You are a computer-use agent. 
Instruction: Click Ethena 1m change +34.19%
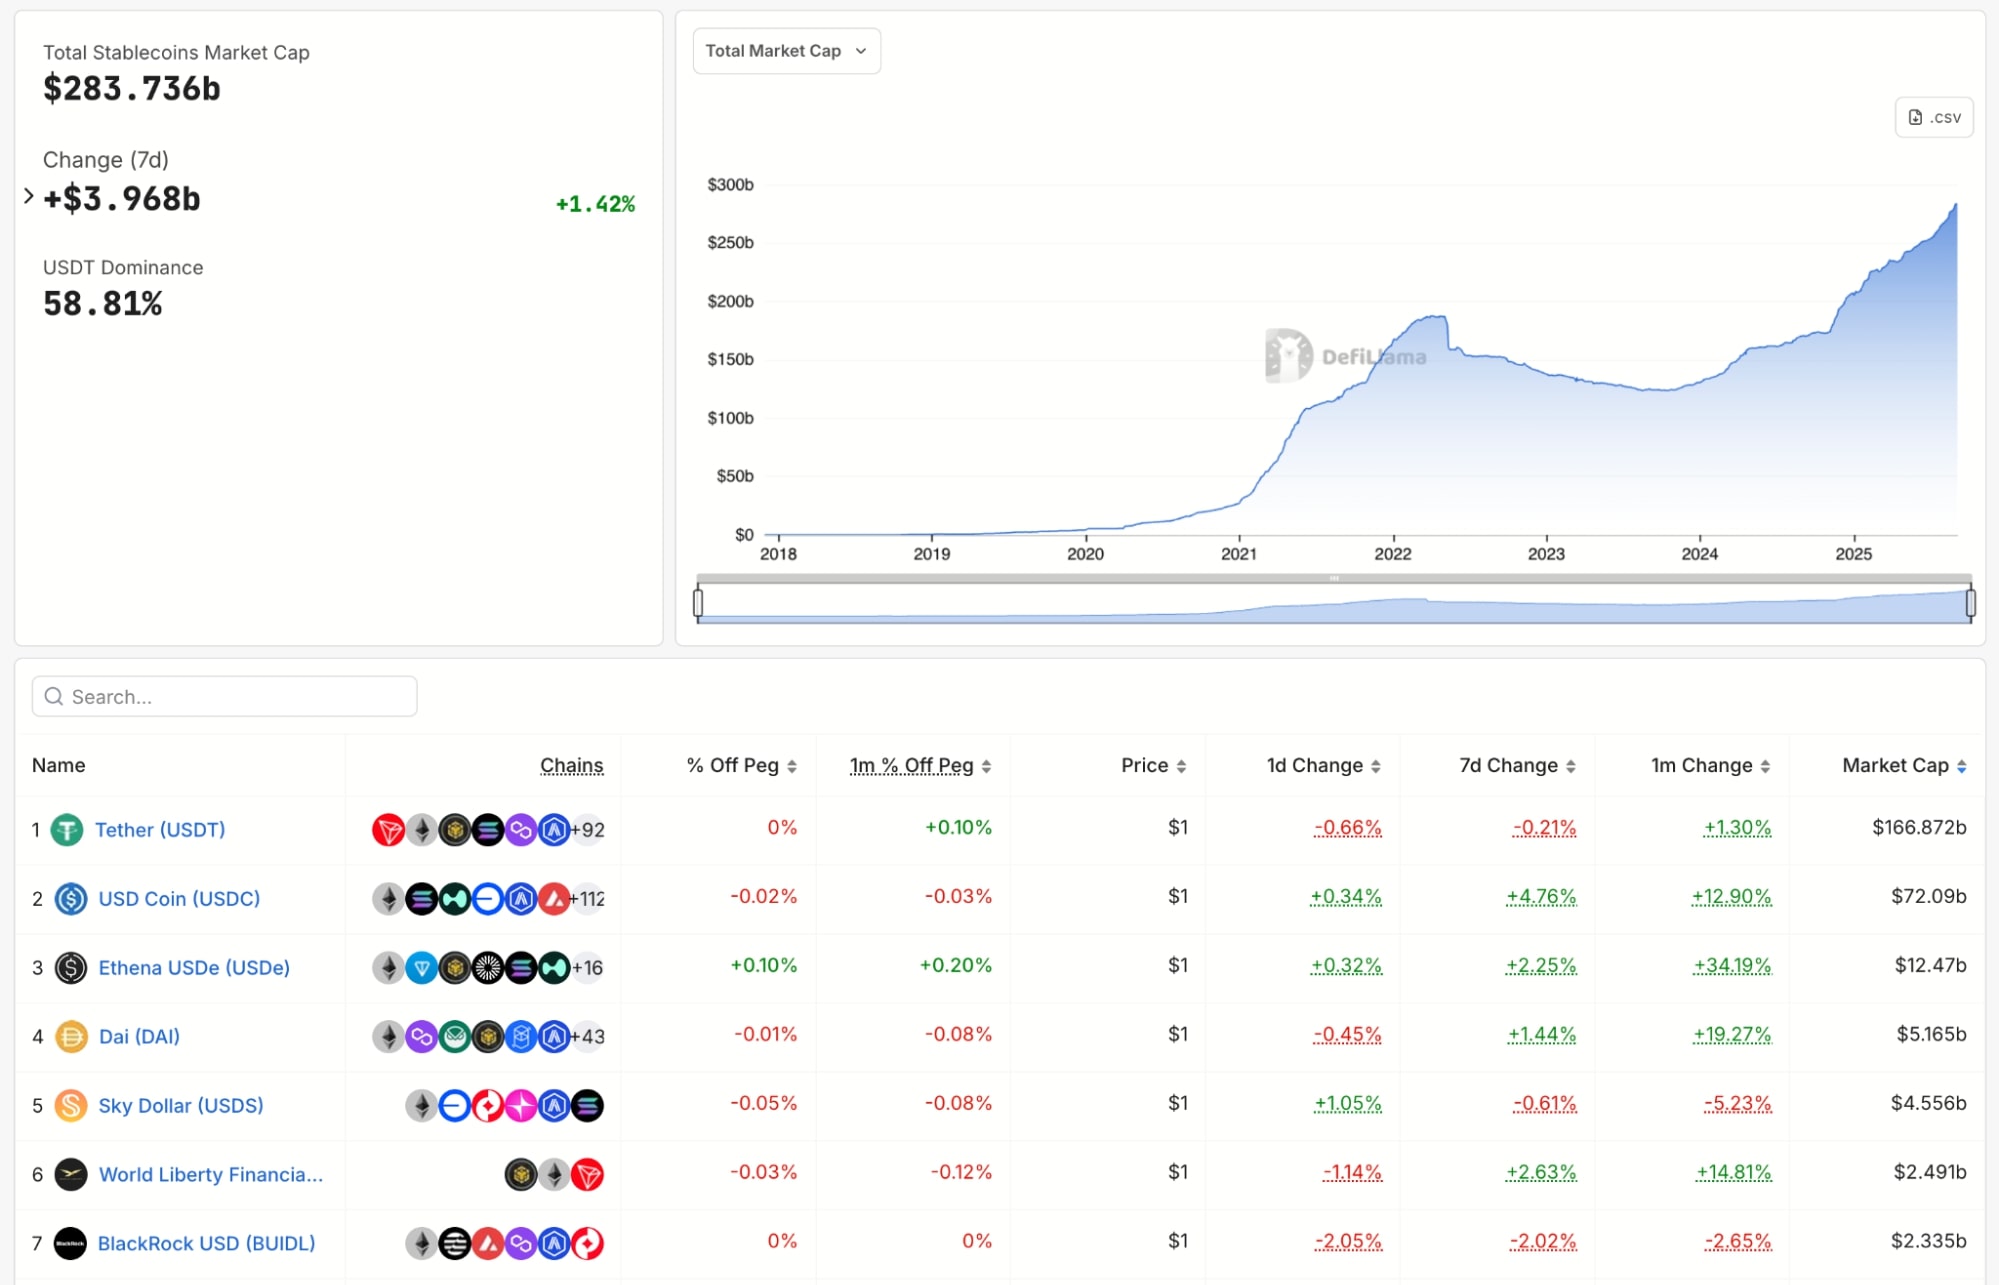tap(1732, 966)
